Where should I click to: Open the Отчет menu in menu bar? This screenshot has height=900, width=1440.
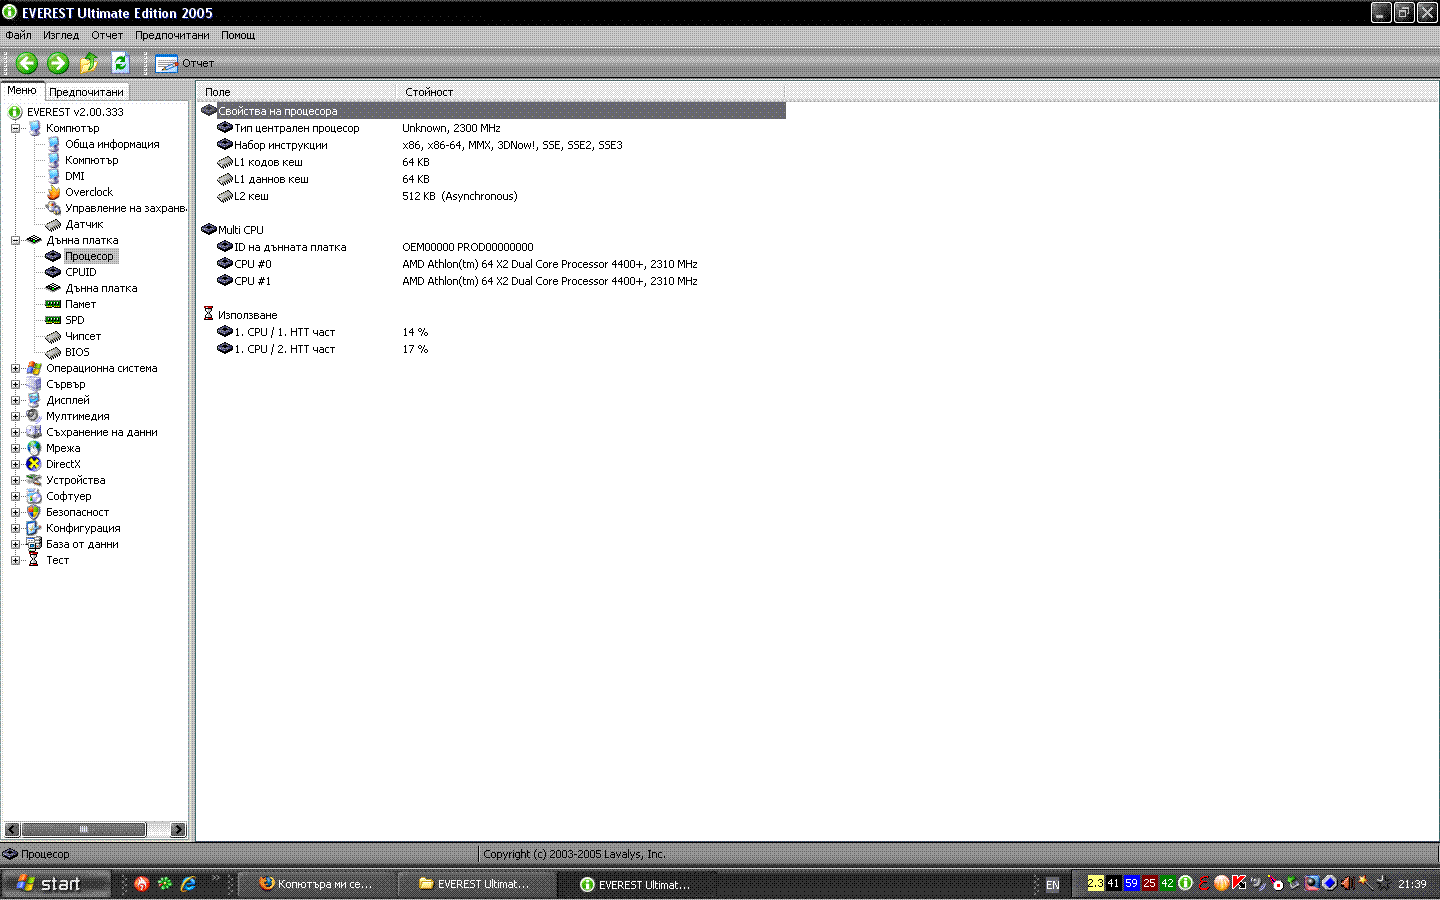click(107, 35)
